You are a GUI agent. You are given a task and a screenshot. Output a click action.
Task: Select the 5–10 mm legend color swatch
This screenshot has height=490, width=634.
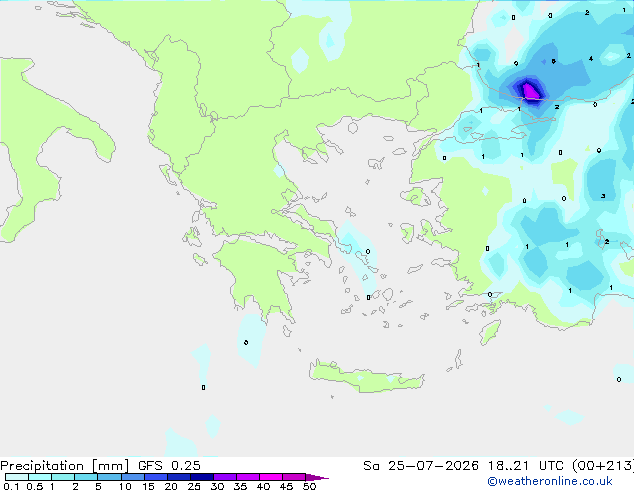(109, 477)
